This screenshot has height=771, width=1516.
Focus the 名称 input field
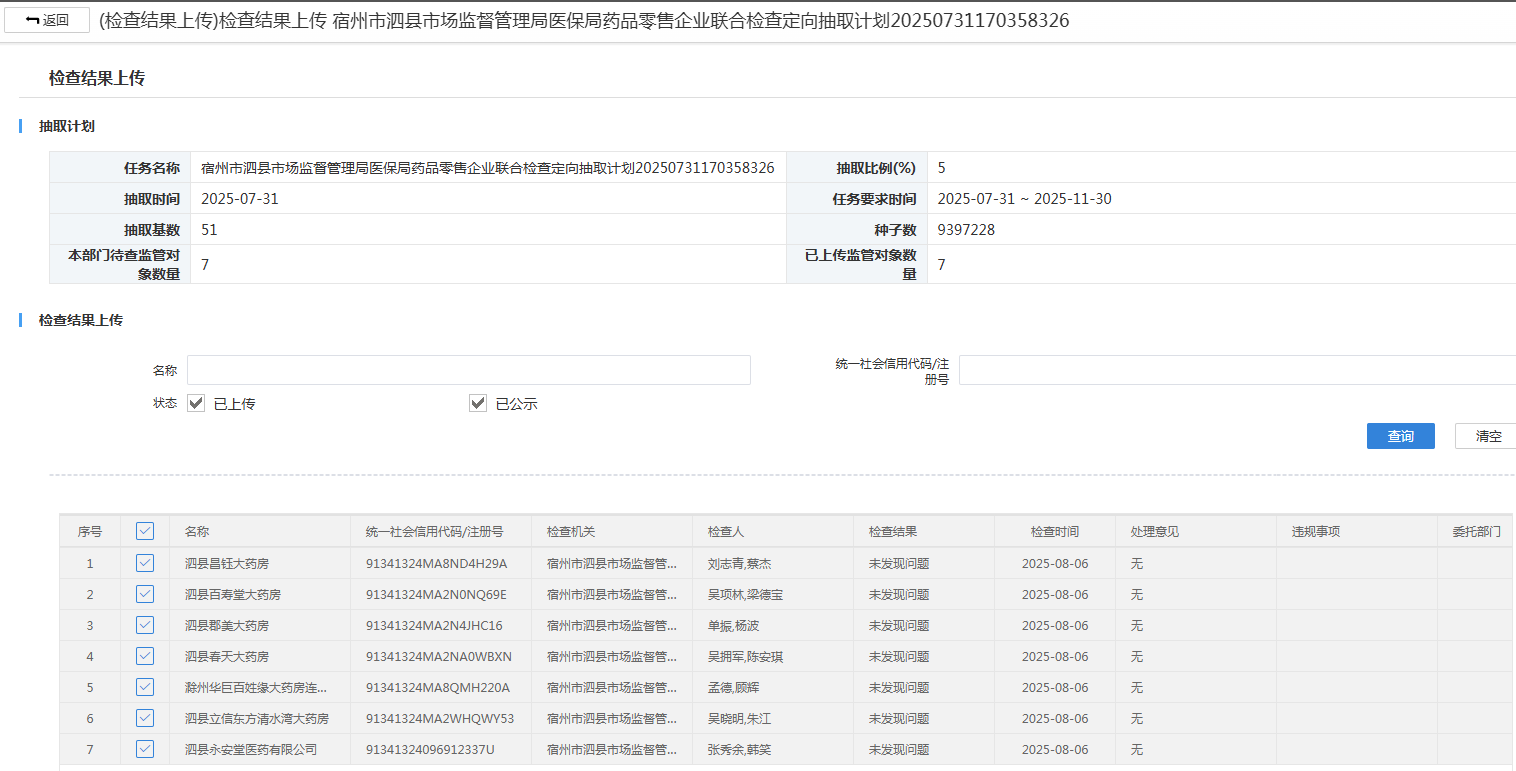(468, 370)
